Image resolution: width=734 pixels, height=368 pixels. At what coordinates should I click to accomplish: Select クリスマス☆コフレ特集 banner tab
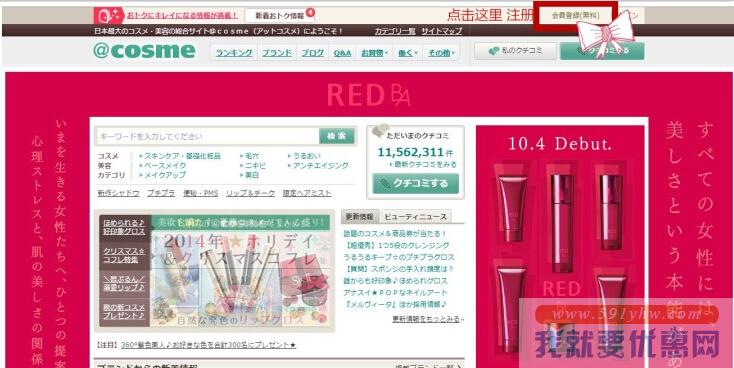point(125,255)
